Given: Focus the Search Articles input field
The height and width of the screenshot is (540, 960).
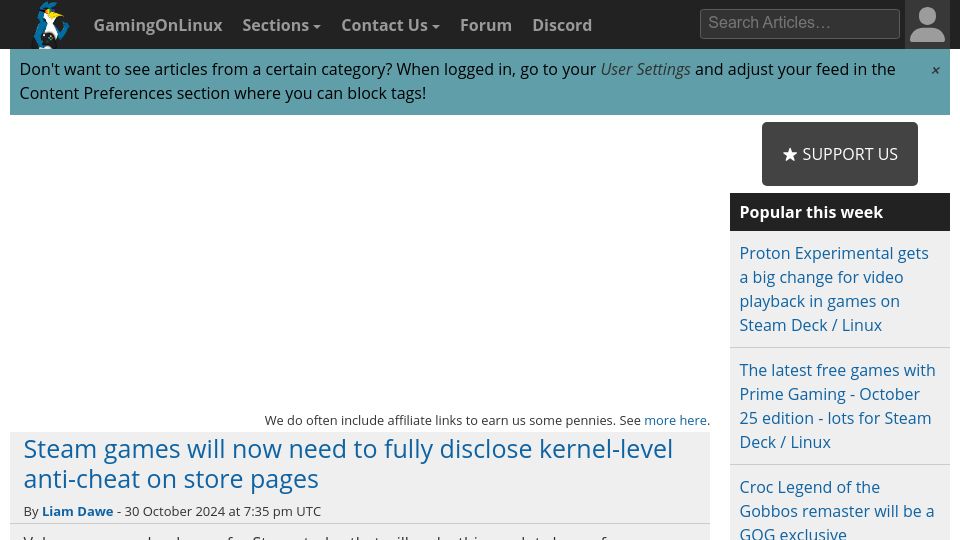Looking at the screenshot, I should pos(800,24).
